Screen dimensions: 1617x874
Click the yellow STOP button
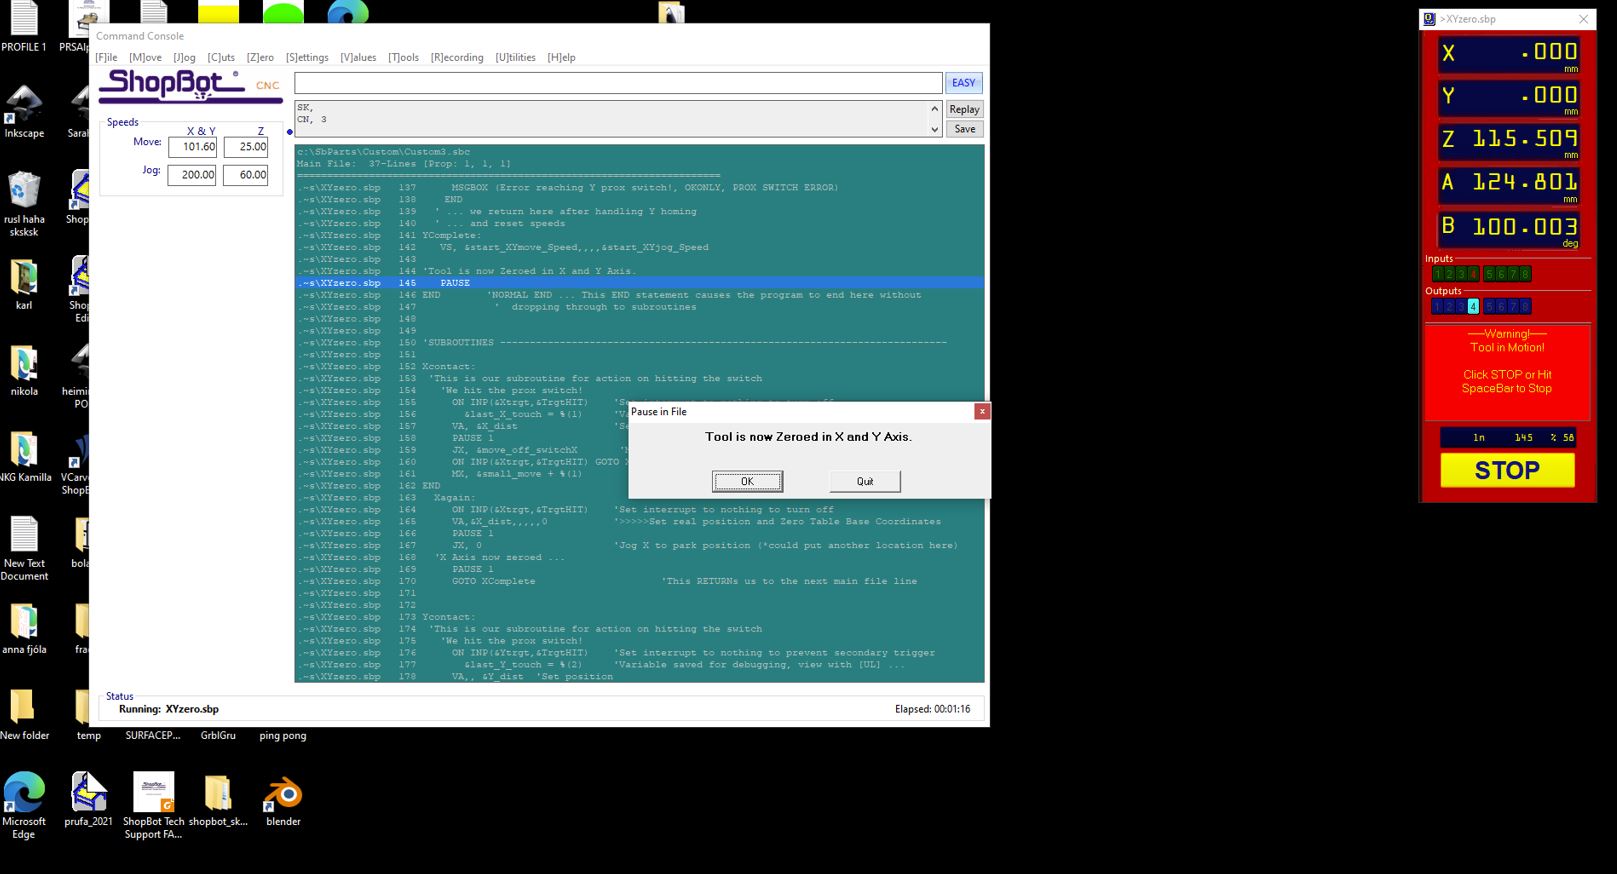click(x=1507, y=470)
